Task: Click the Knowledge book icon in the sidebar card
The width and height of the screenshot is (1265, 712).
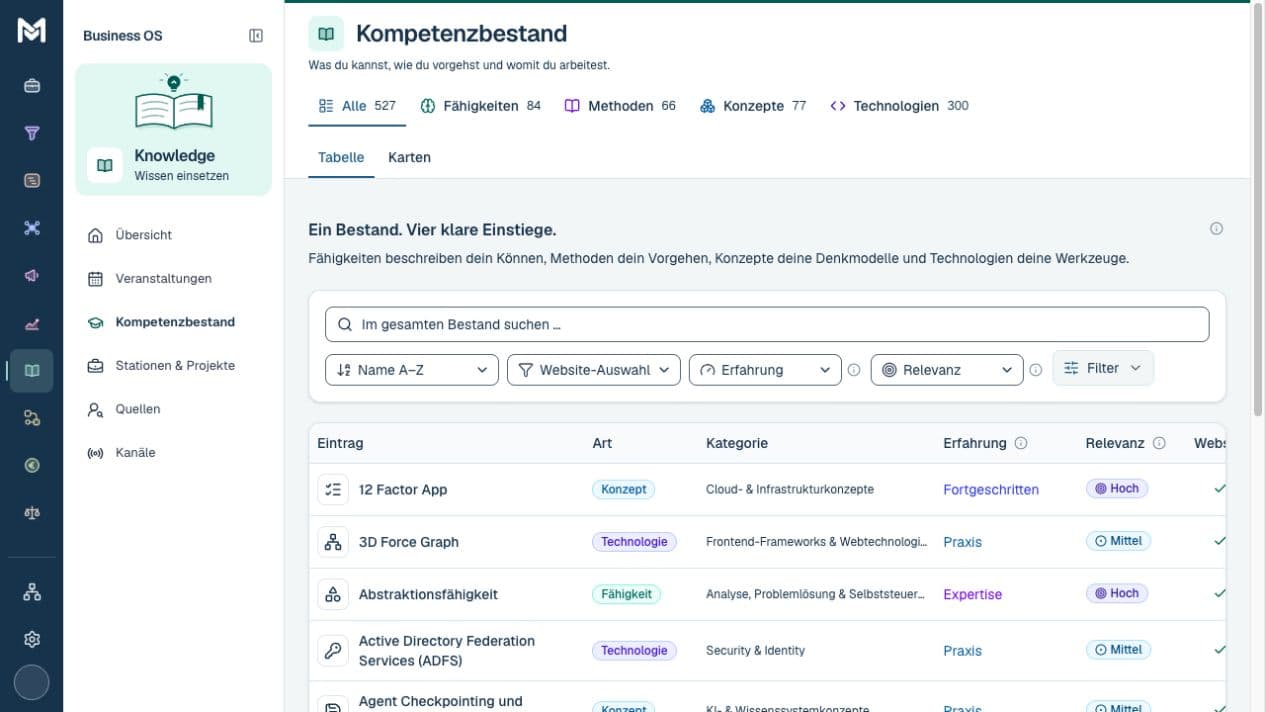Action: [x=105, y=165]
